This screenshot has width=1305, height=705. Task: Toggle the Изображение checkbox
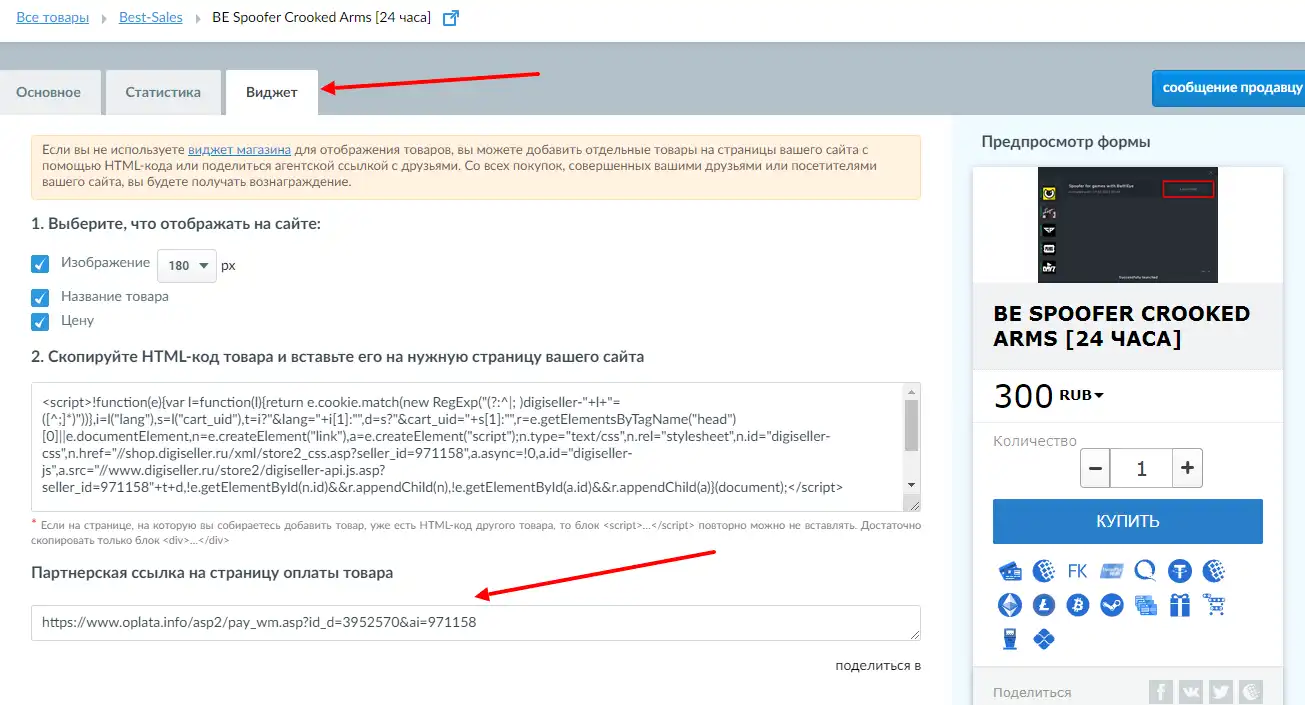tap(40, 264)
